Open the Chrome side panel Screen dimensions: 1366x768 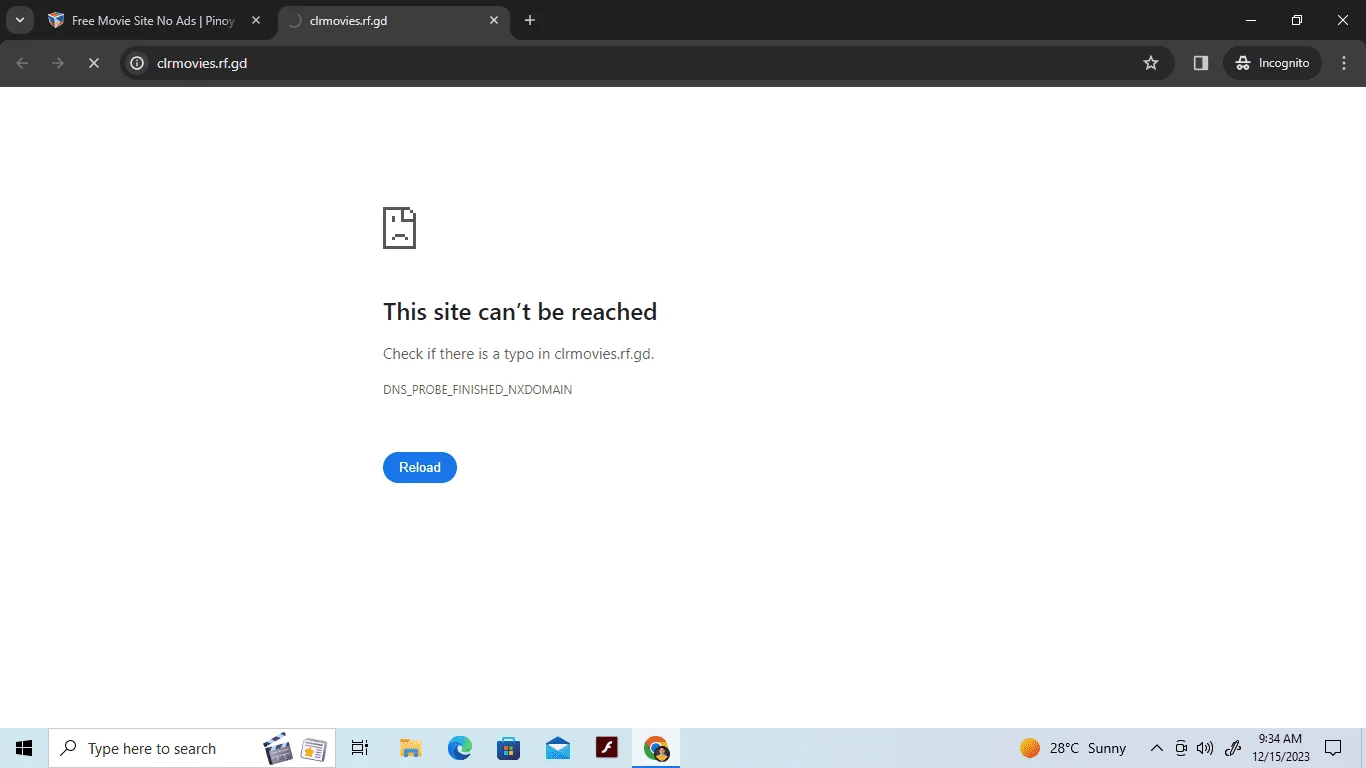click(x=1201, y=63)
